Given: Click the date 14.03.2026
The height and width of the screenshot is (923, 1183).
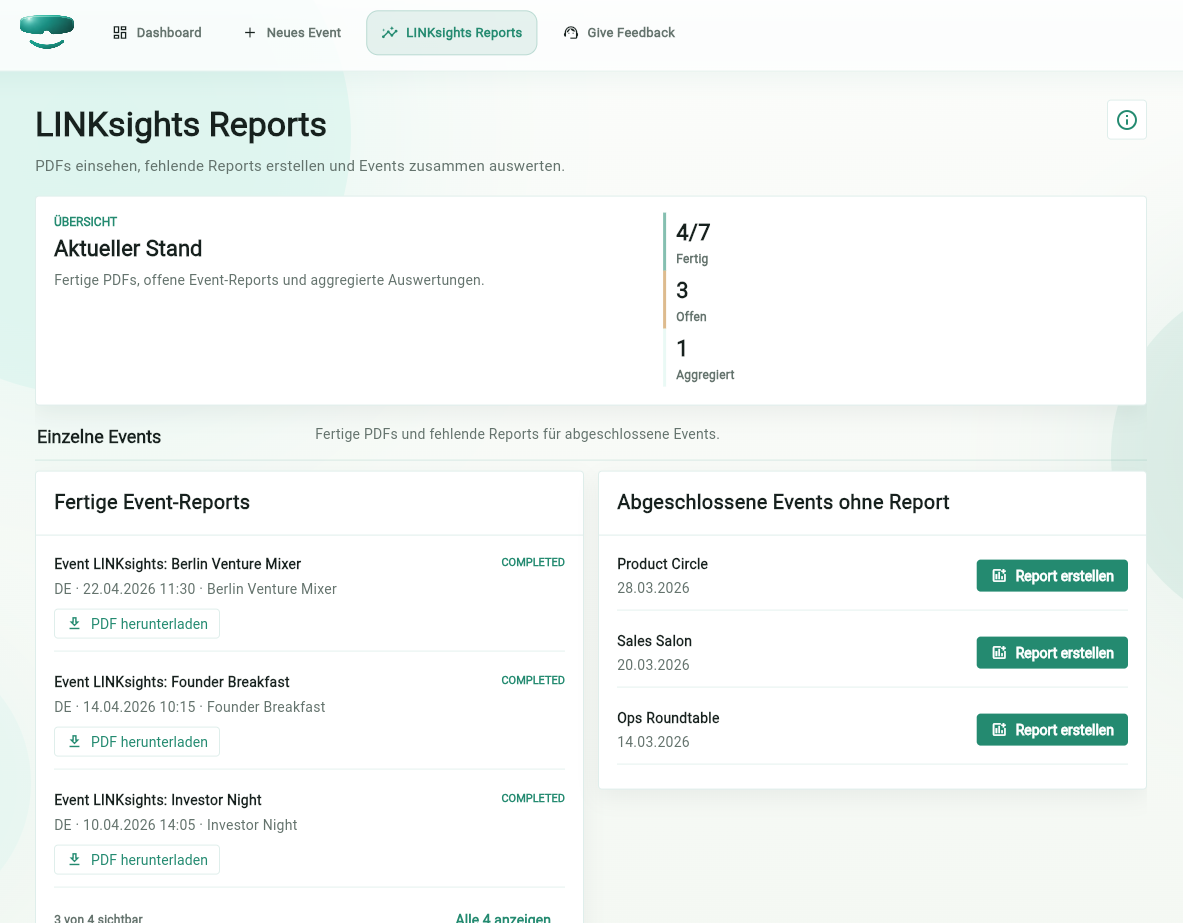Looking at the screenshot, I should (653, 742).
